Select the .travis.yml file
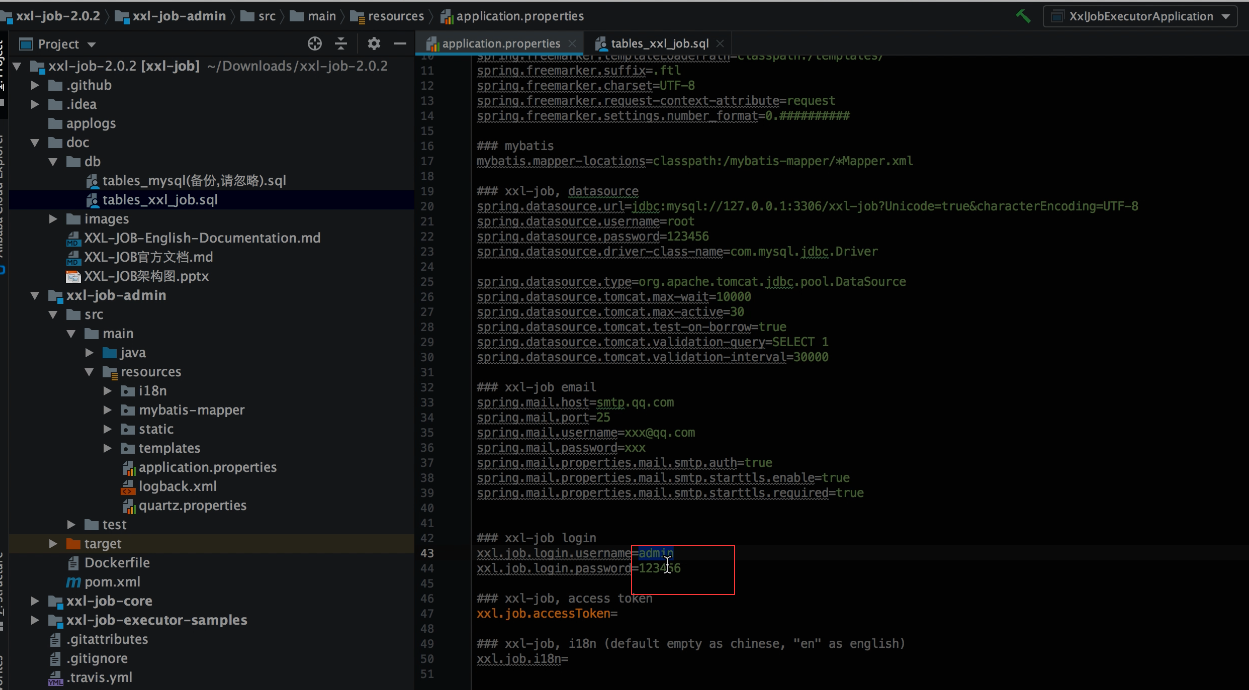This screenshot has height=690, width=1249. (99, 677)
